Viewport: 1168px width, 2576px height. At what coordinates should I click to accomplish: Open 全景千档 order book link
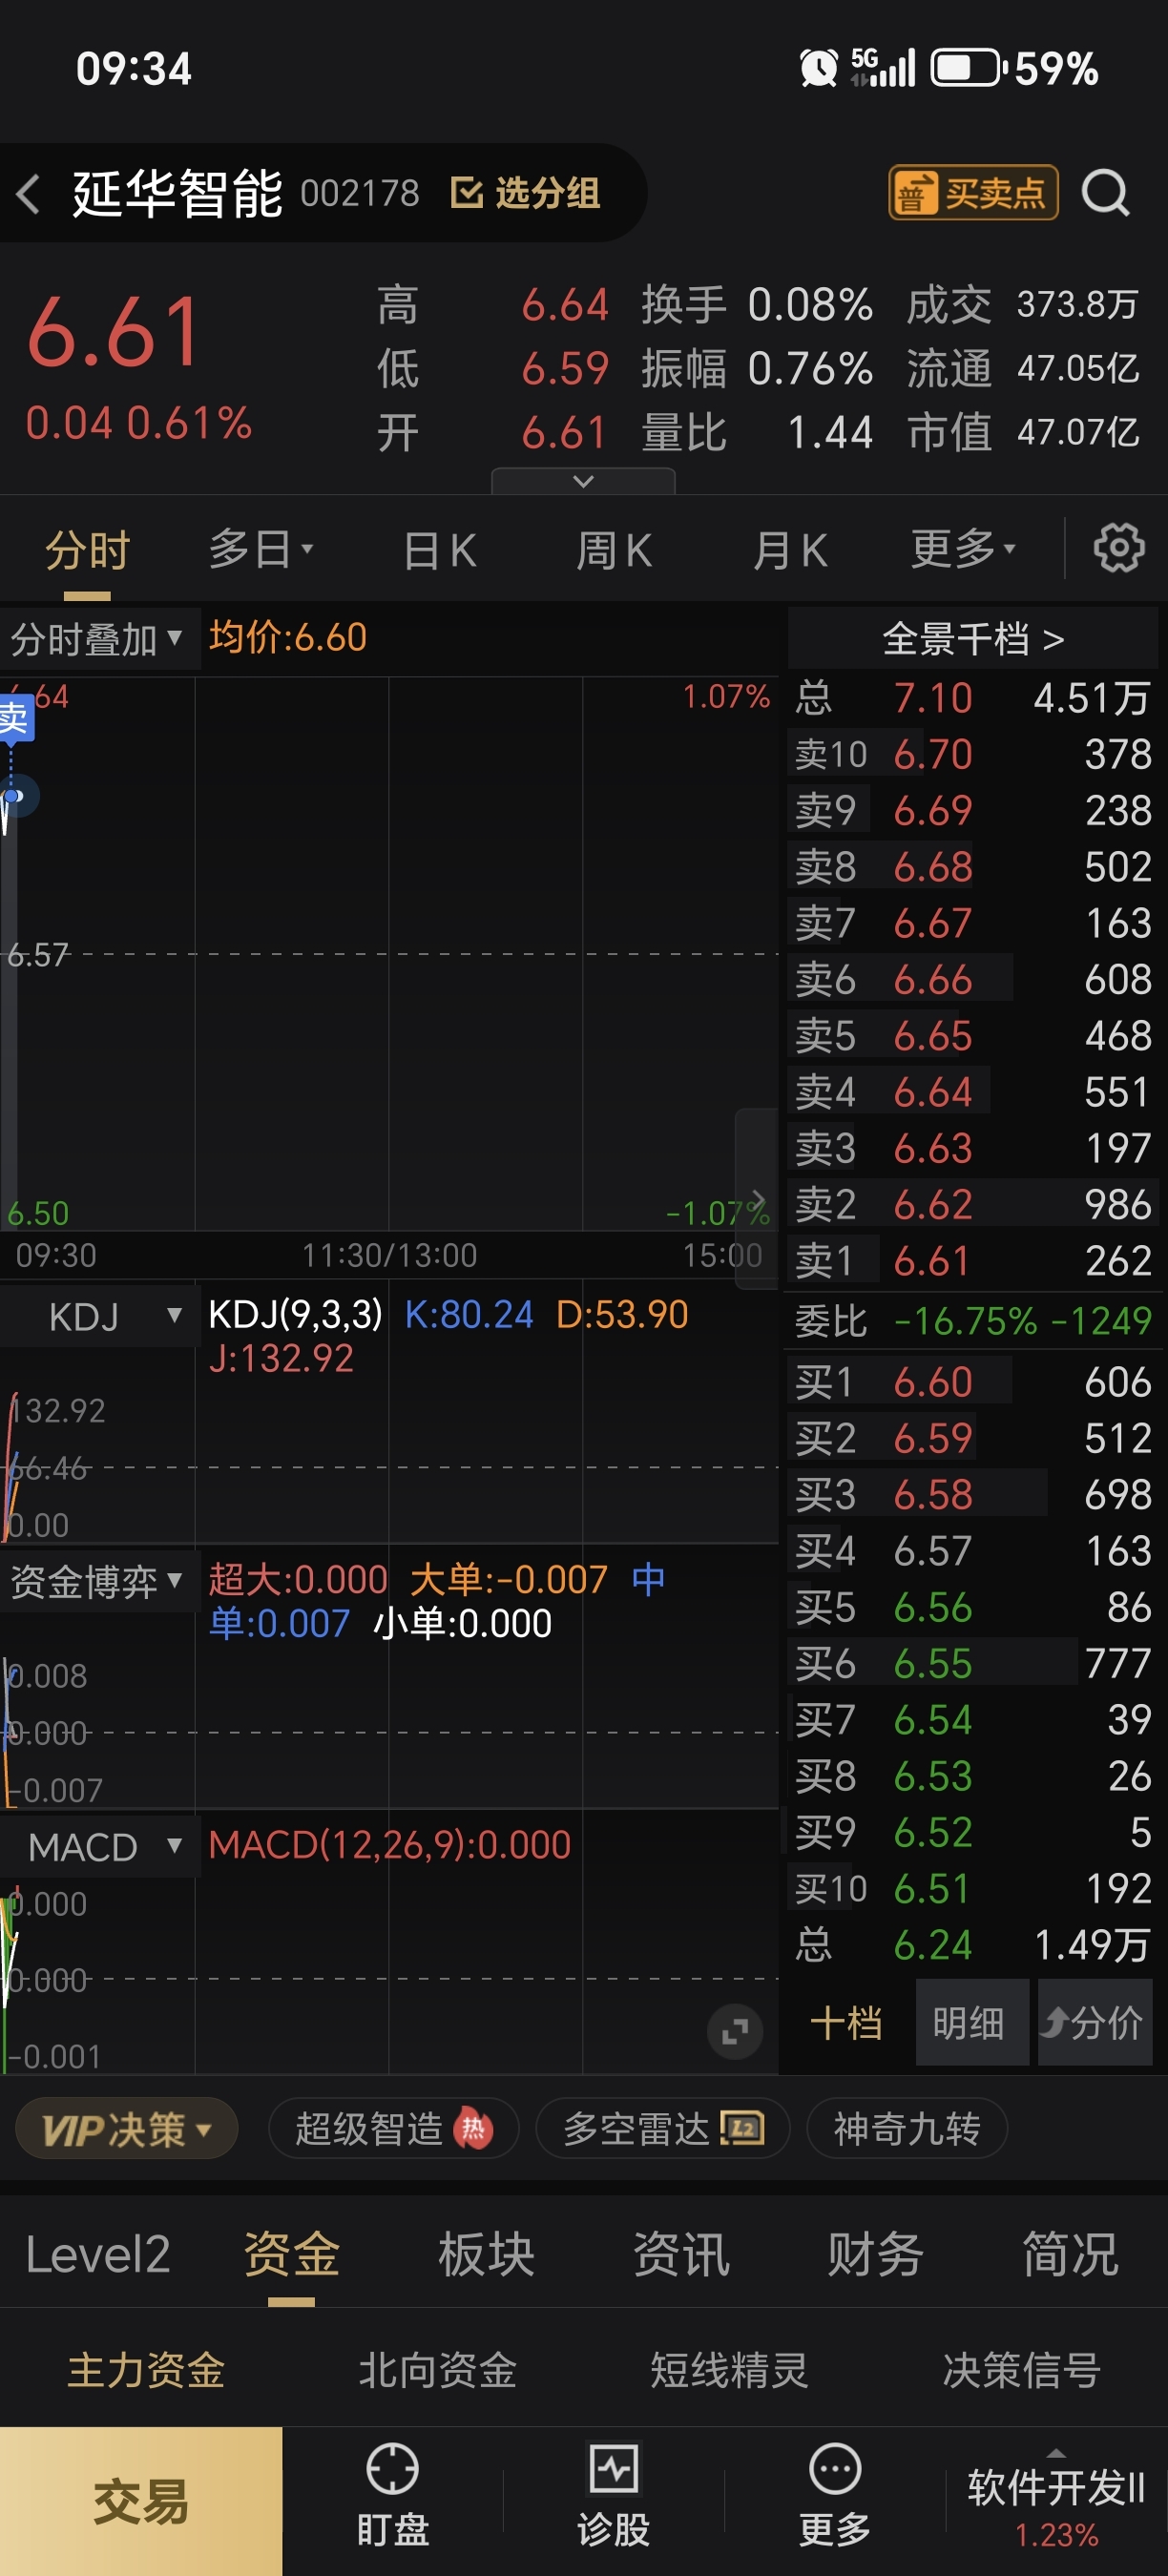coord(973,638)
